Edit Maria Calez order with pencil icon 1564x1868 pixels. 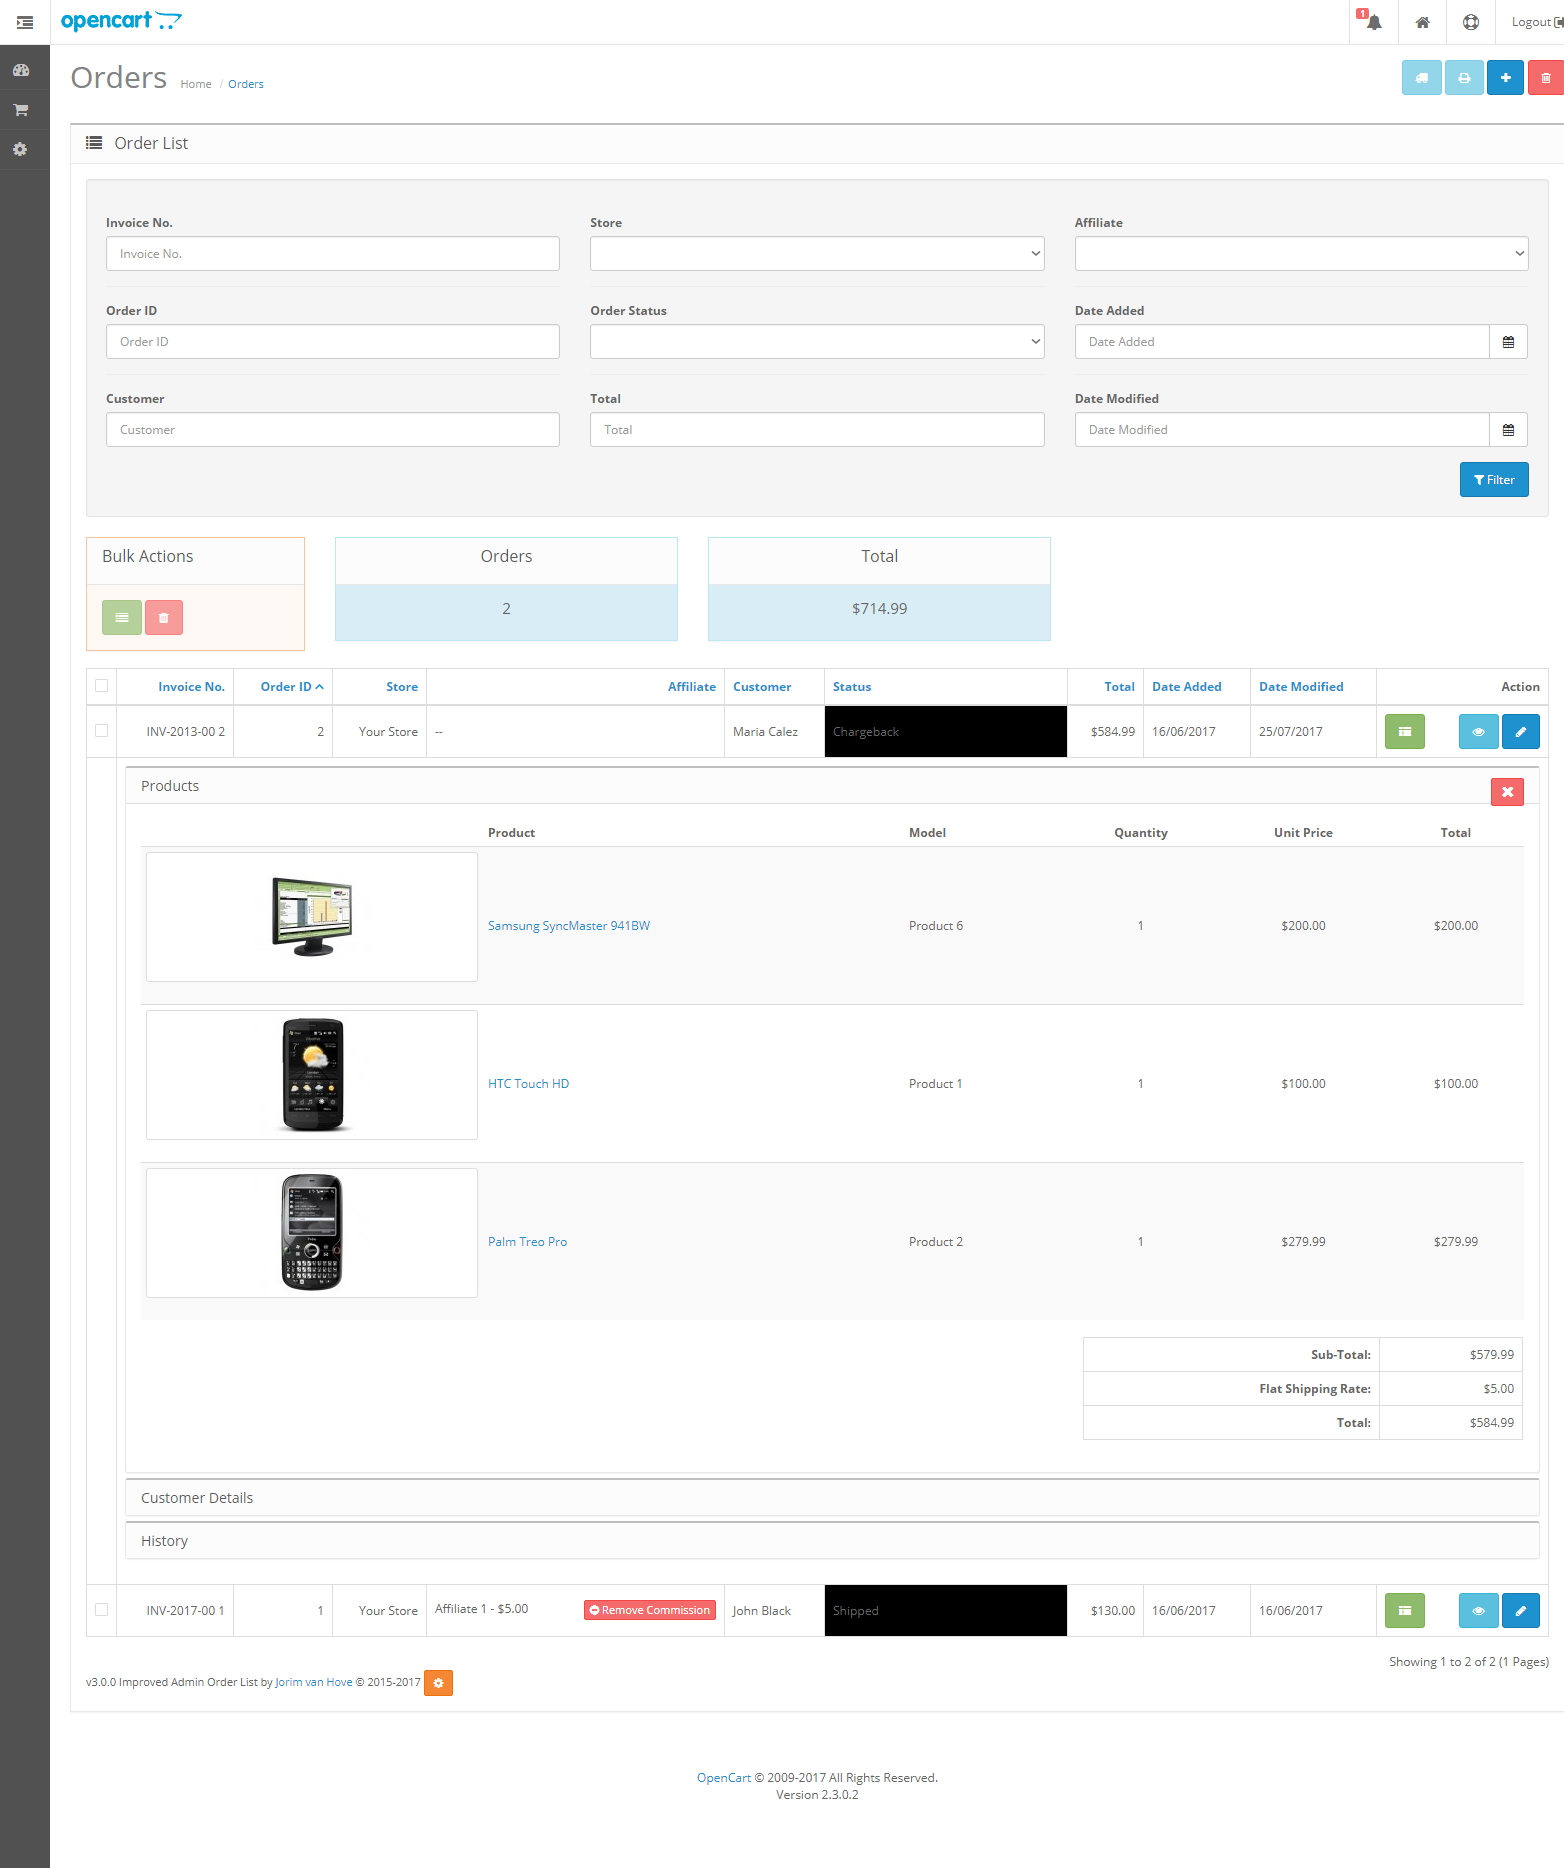(1520, 732)
